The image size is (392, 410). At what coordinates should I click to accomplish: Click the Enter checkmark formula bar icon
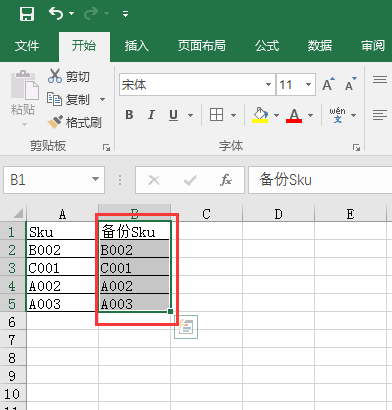pyautogui.click(x=190, y=180)
